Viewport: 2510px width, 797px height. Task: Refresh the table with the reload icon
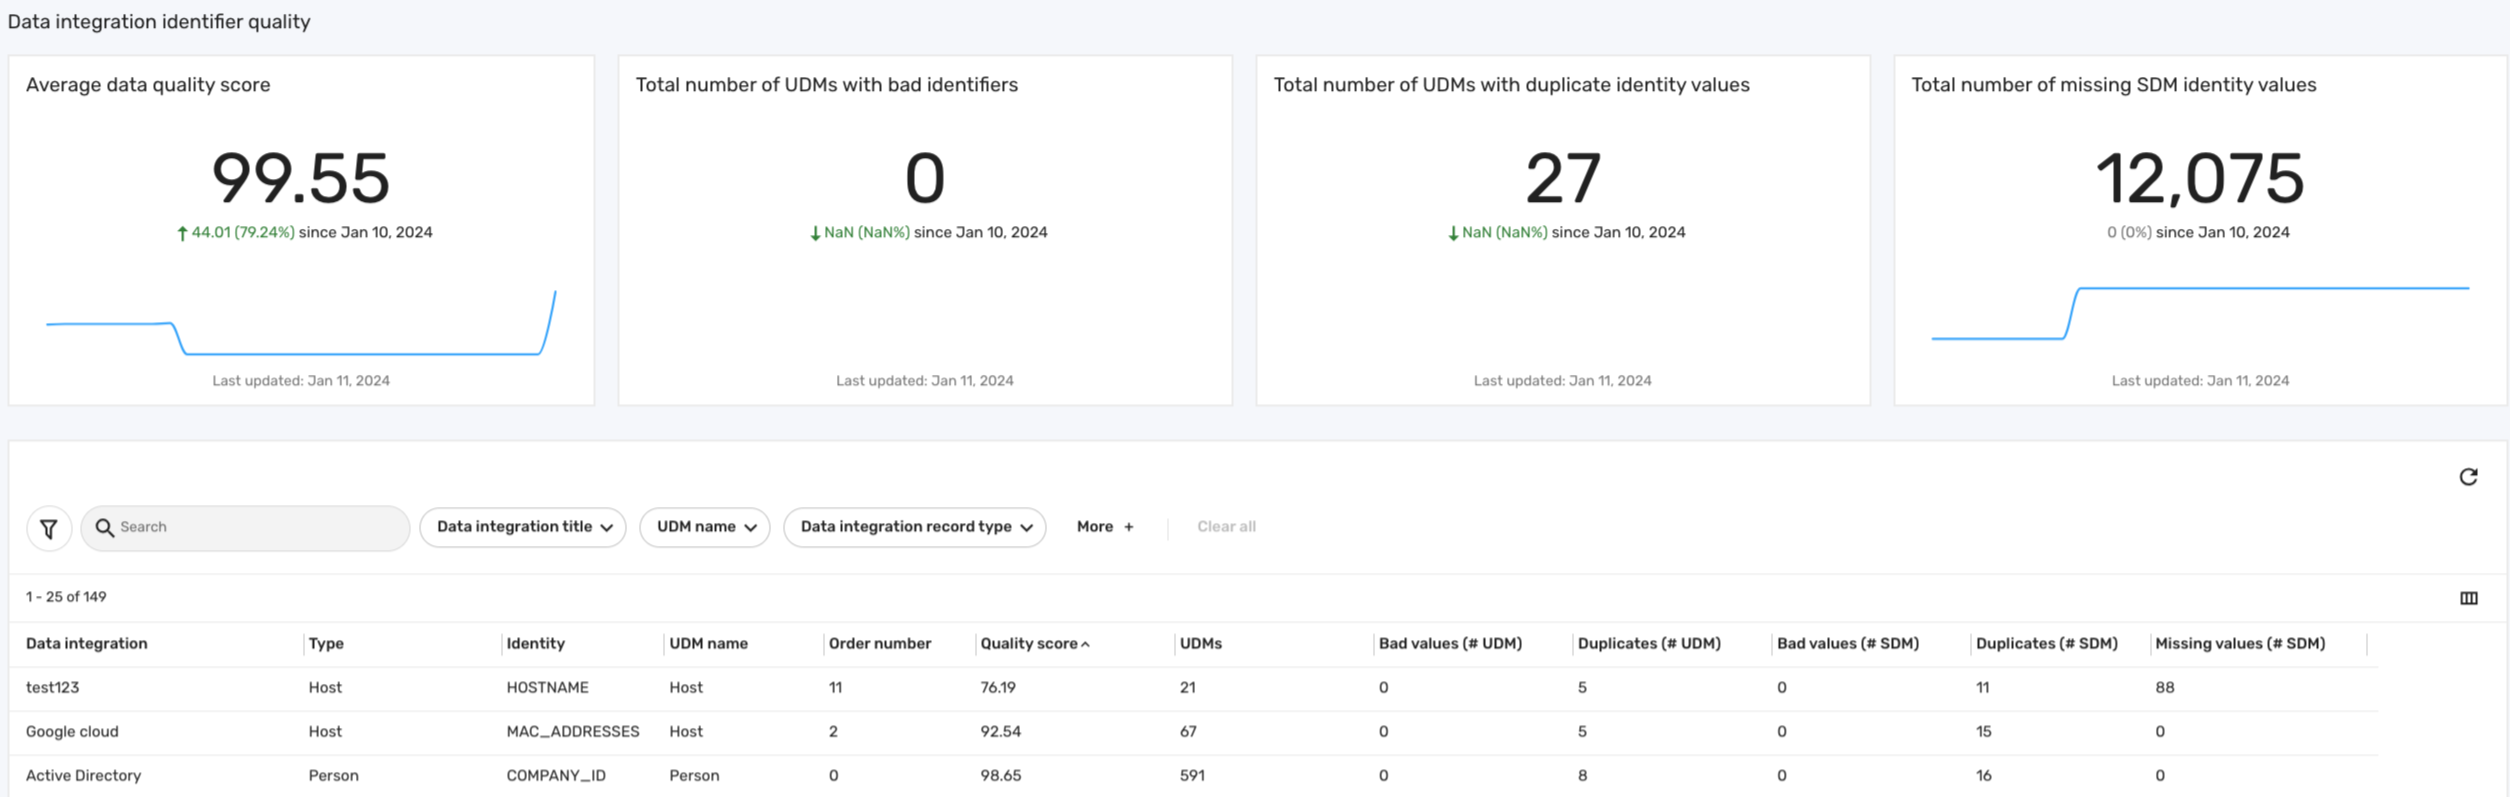tap(2468, 477)
